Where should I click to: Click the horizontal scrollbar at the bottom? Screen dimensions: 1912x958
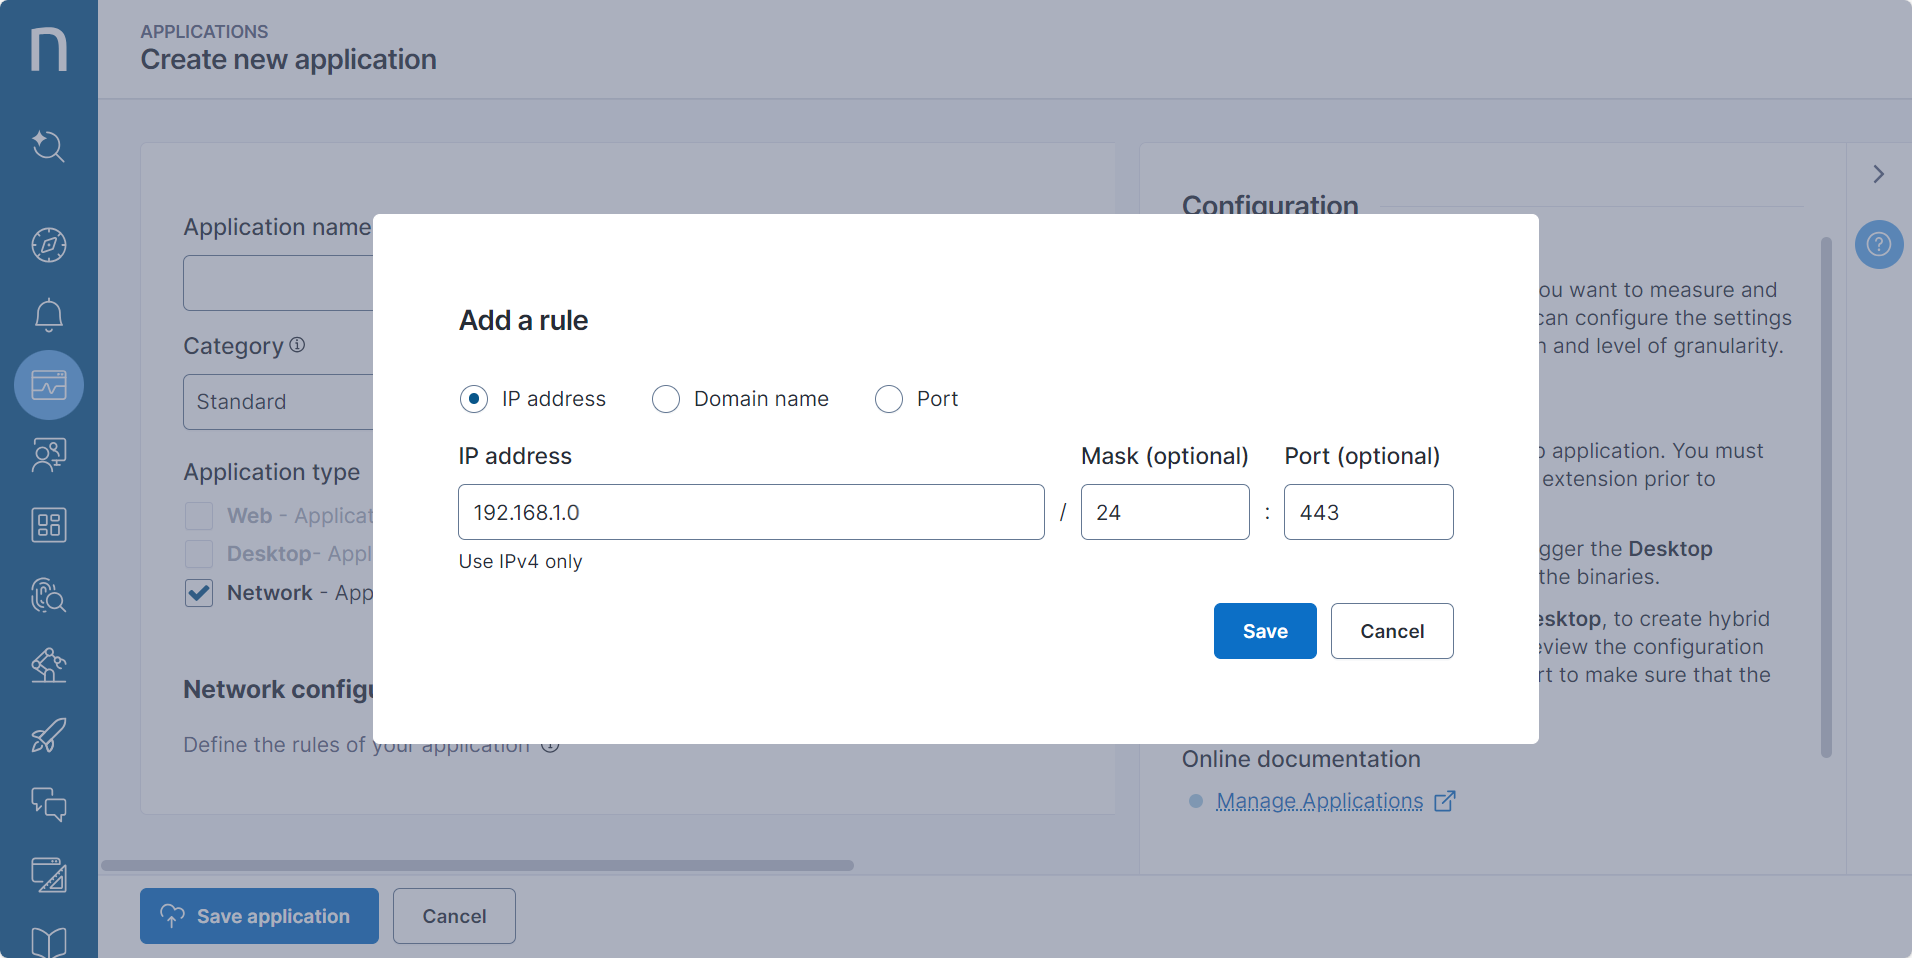[477, 866]
